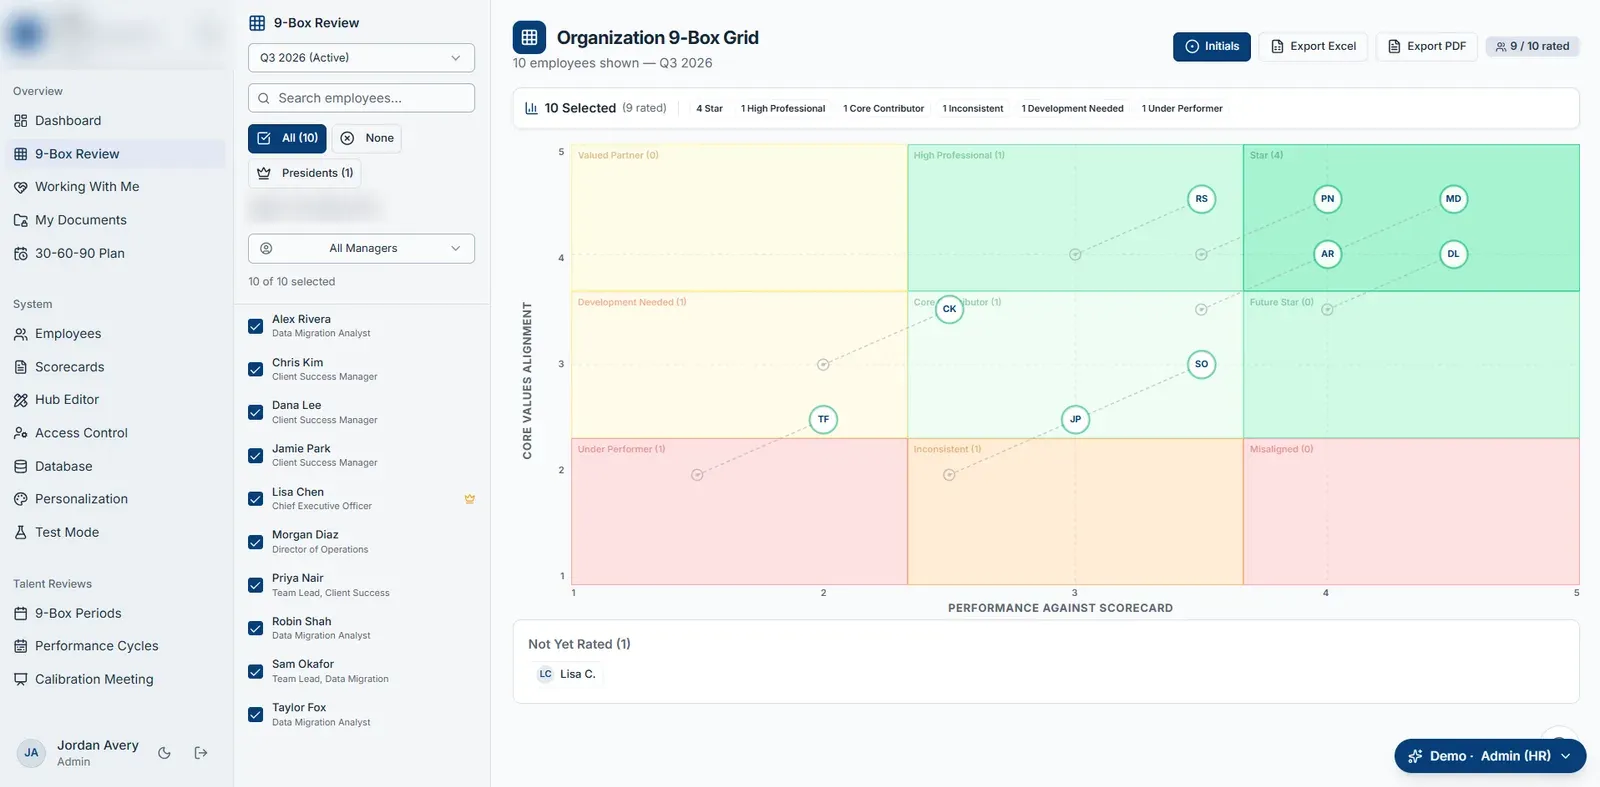This screenshot has height=787, width=1600.
Task: Toggle Jamie Park checkbox
Action: (256, 455)
